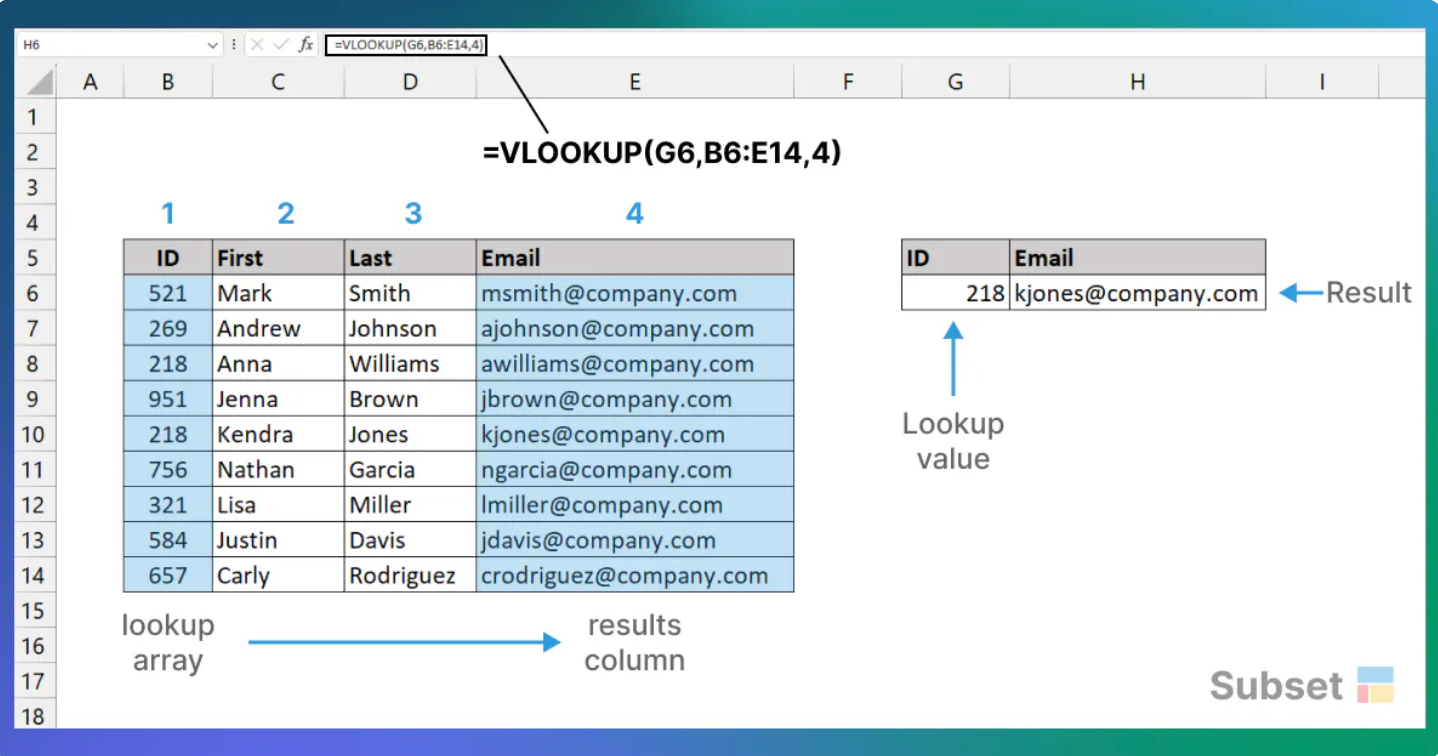Screen dimensions: 1438x756
Task: Click the Cancel X icon in formula bar
Action: tap(257, 45)
